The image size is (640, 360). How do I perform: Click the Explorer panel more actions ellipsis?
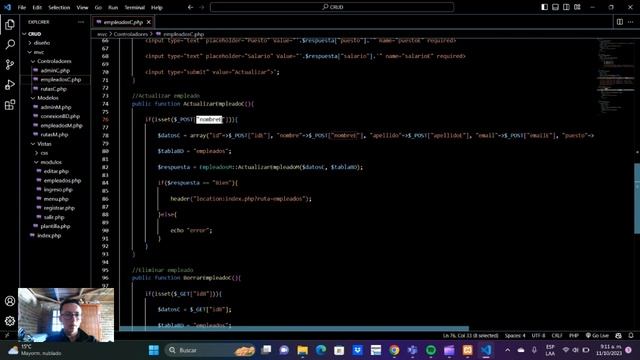[x=81, y=22]
